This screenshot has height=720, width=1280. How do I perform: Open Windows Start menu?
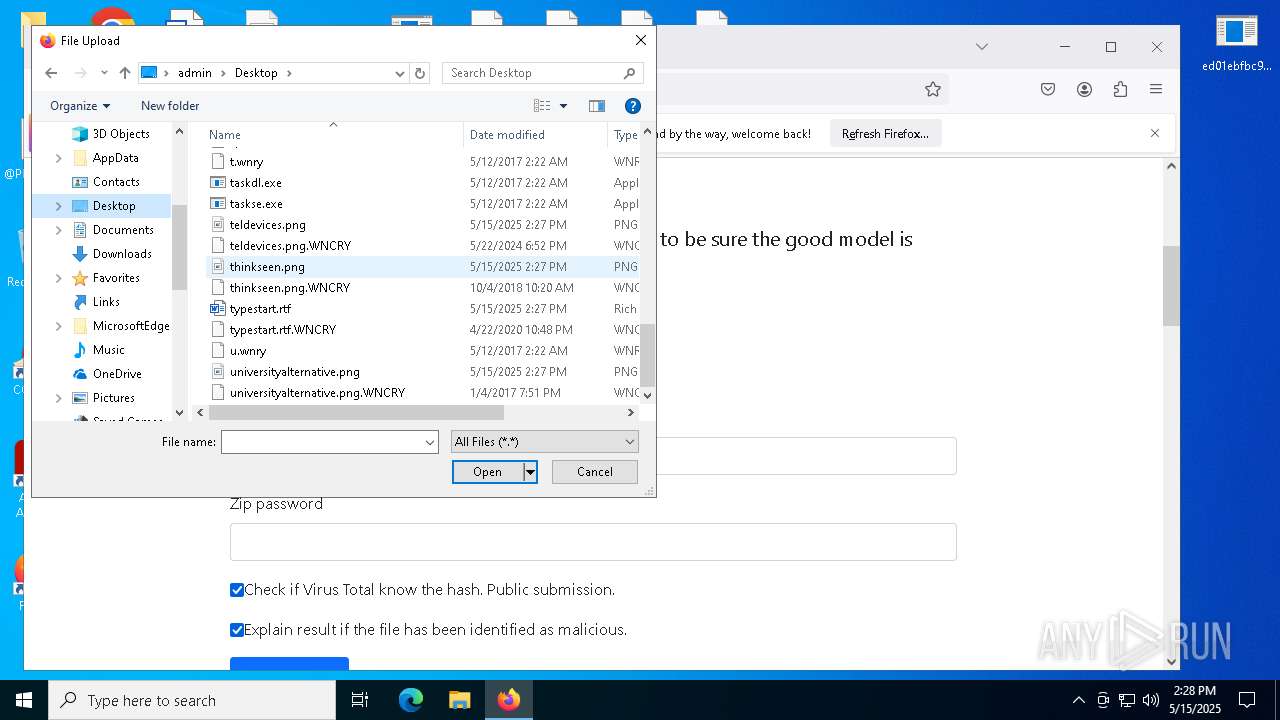coord(24,700)
